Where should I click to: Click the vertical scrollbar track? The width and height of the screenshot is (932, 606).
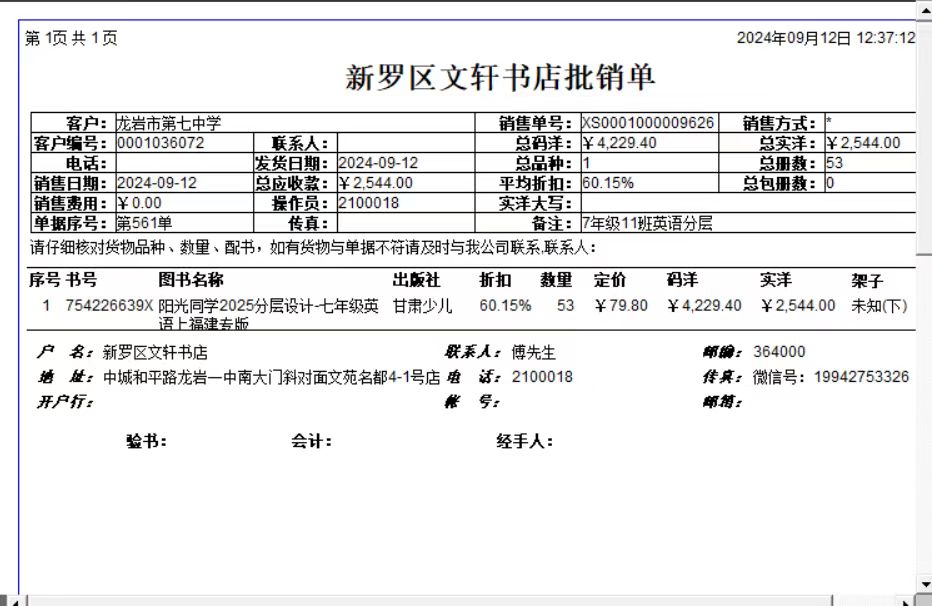pyautogui.click(x=924, y=300)
